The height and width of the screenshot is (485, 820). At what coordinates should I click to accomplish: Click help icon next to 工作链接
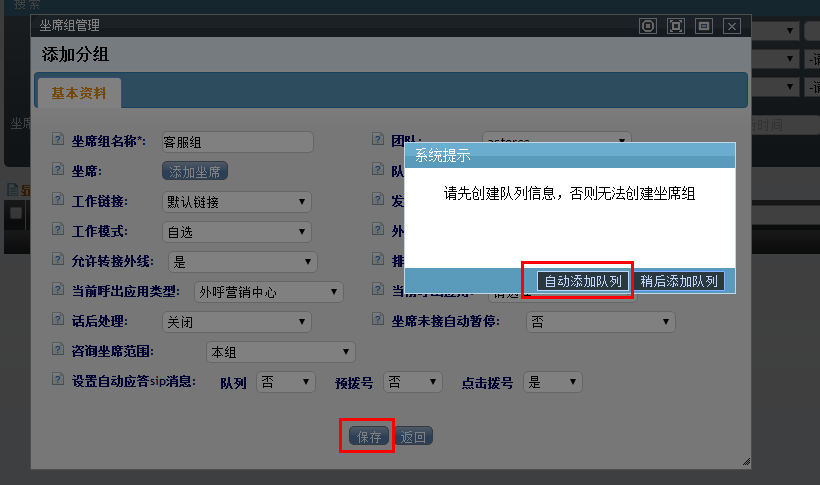[59, 202]
